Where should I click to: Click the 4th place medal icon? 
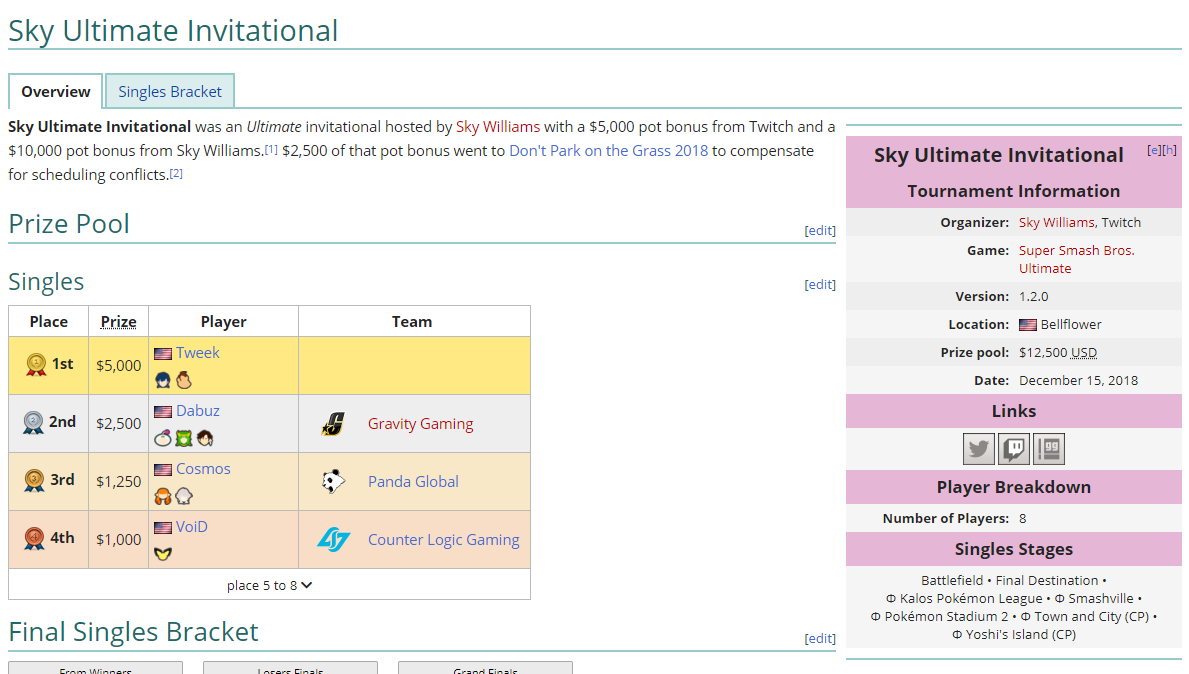pos(34,538)
